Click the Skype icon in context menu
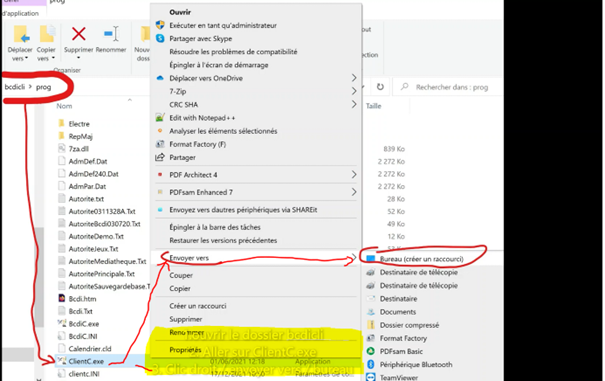 point(160,38)
